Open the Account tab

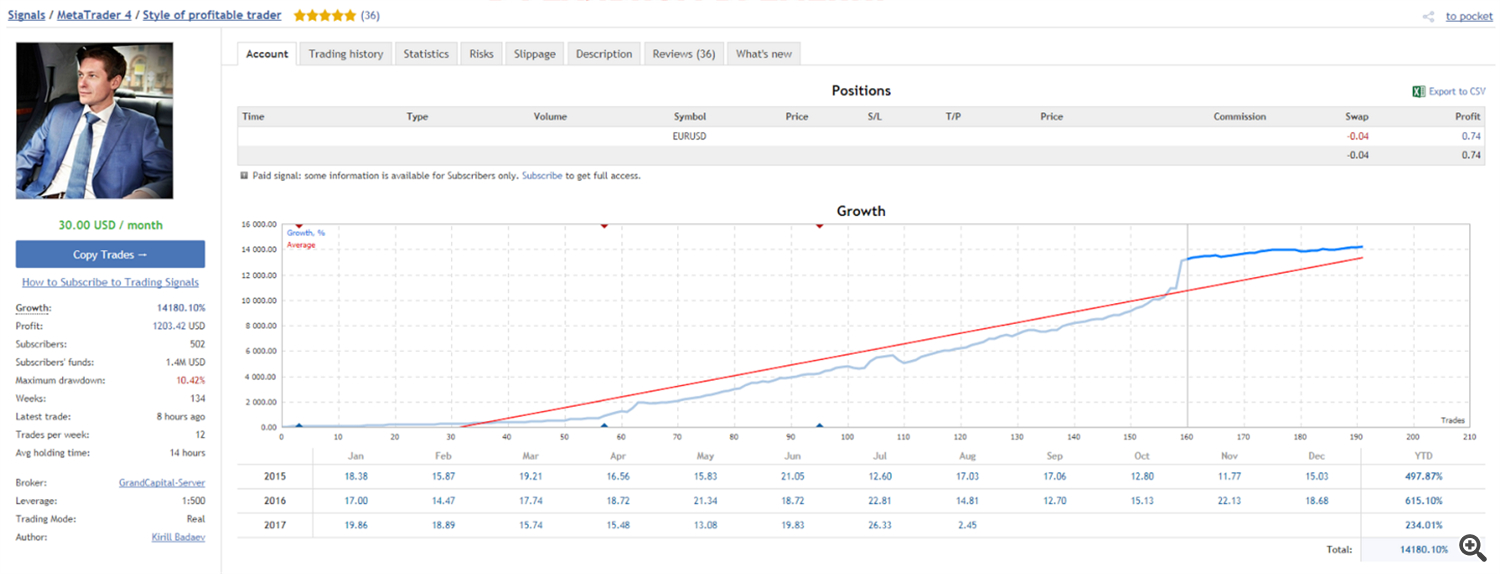tap(267, 54)
